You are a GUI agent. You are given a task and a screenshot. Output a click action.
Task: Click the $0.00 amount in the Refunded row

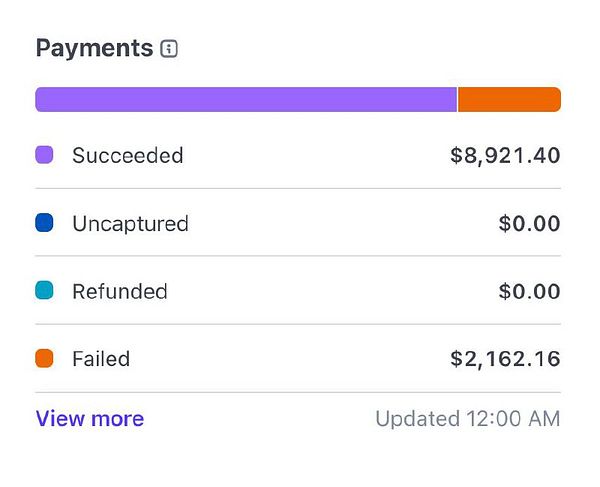click(529, 291)
